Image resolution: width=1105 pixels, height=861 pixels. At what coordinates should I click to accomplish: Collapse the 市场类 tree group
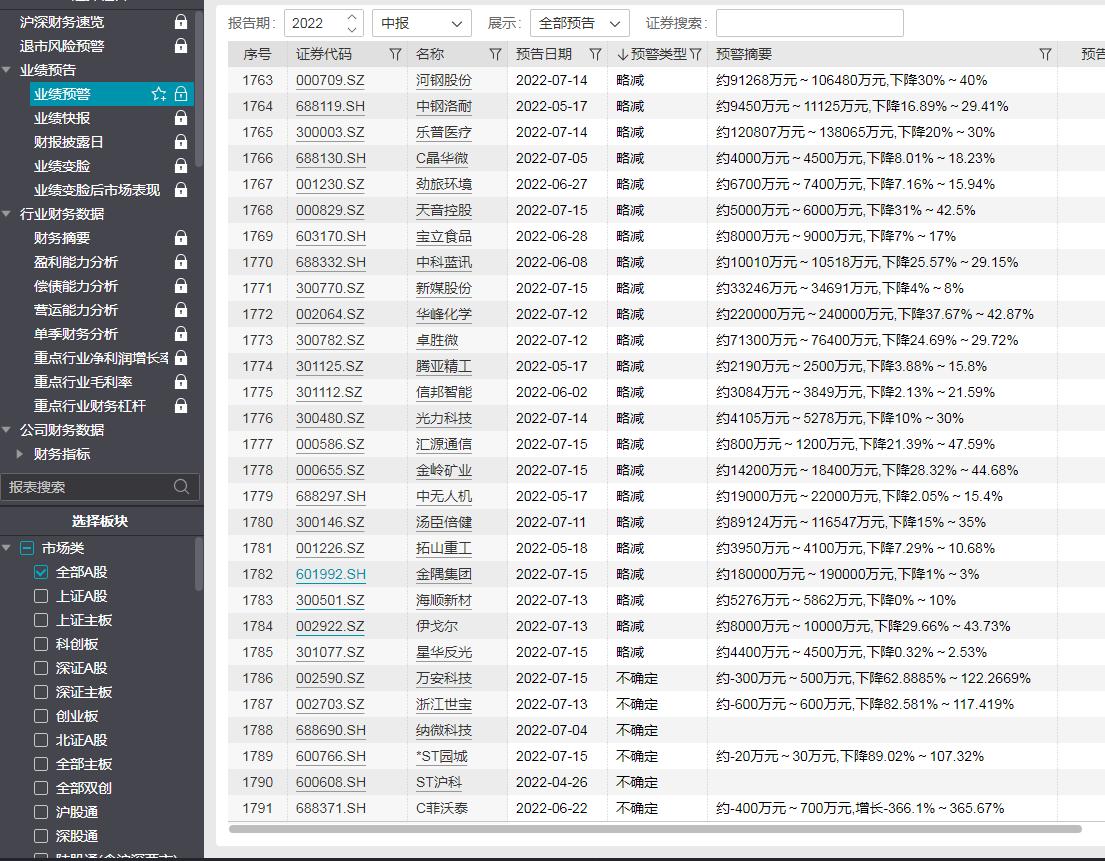pyautogui.click(x=6, y=547)
